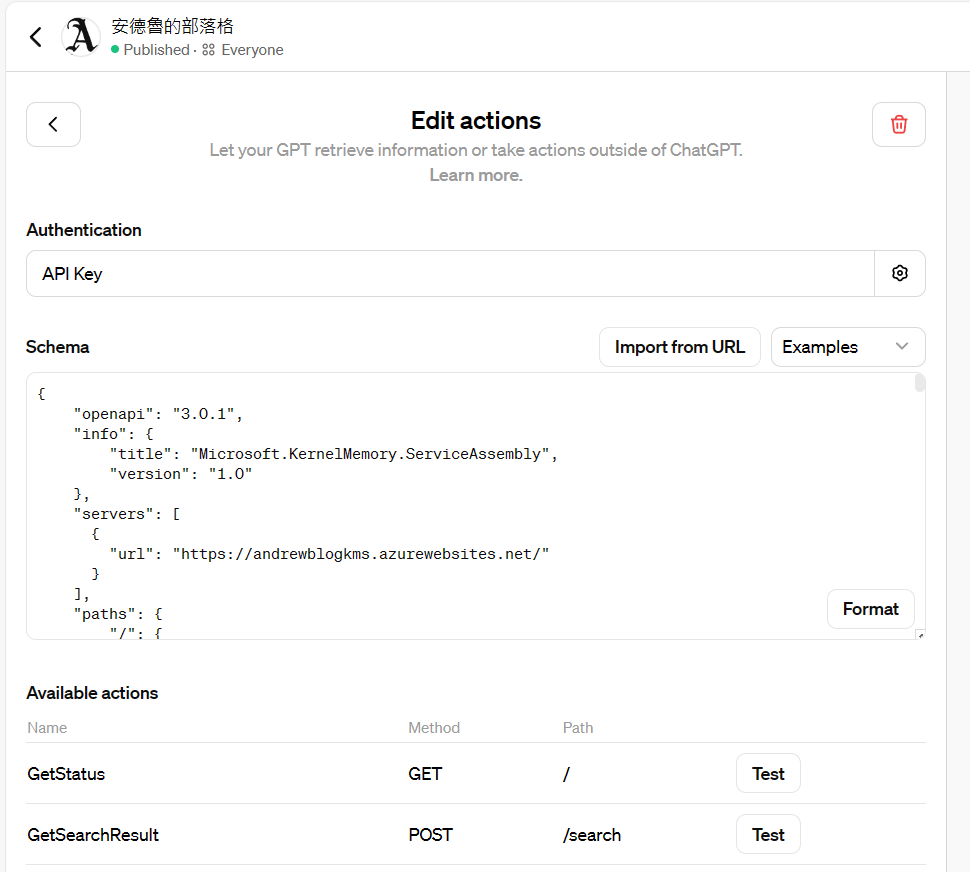970x872 pixels.
Task: Select the GetSearchResult action name
Action: (93, 835)
